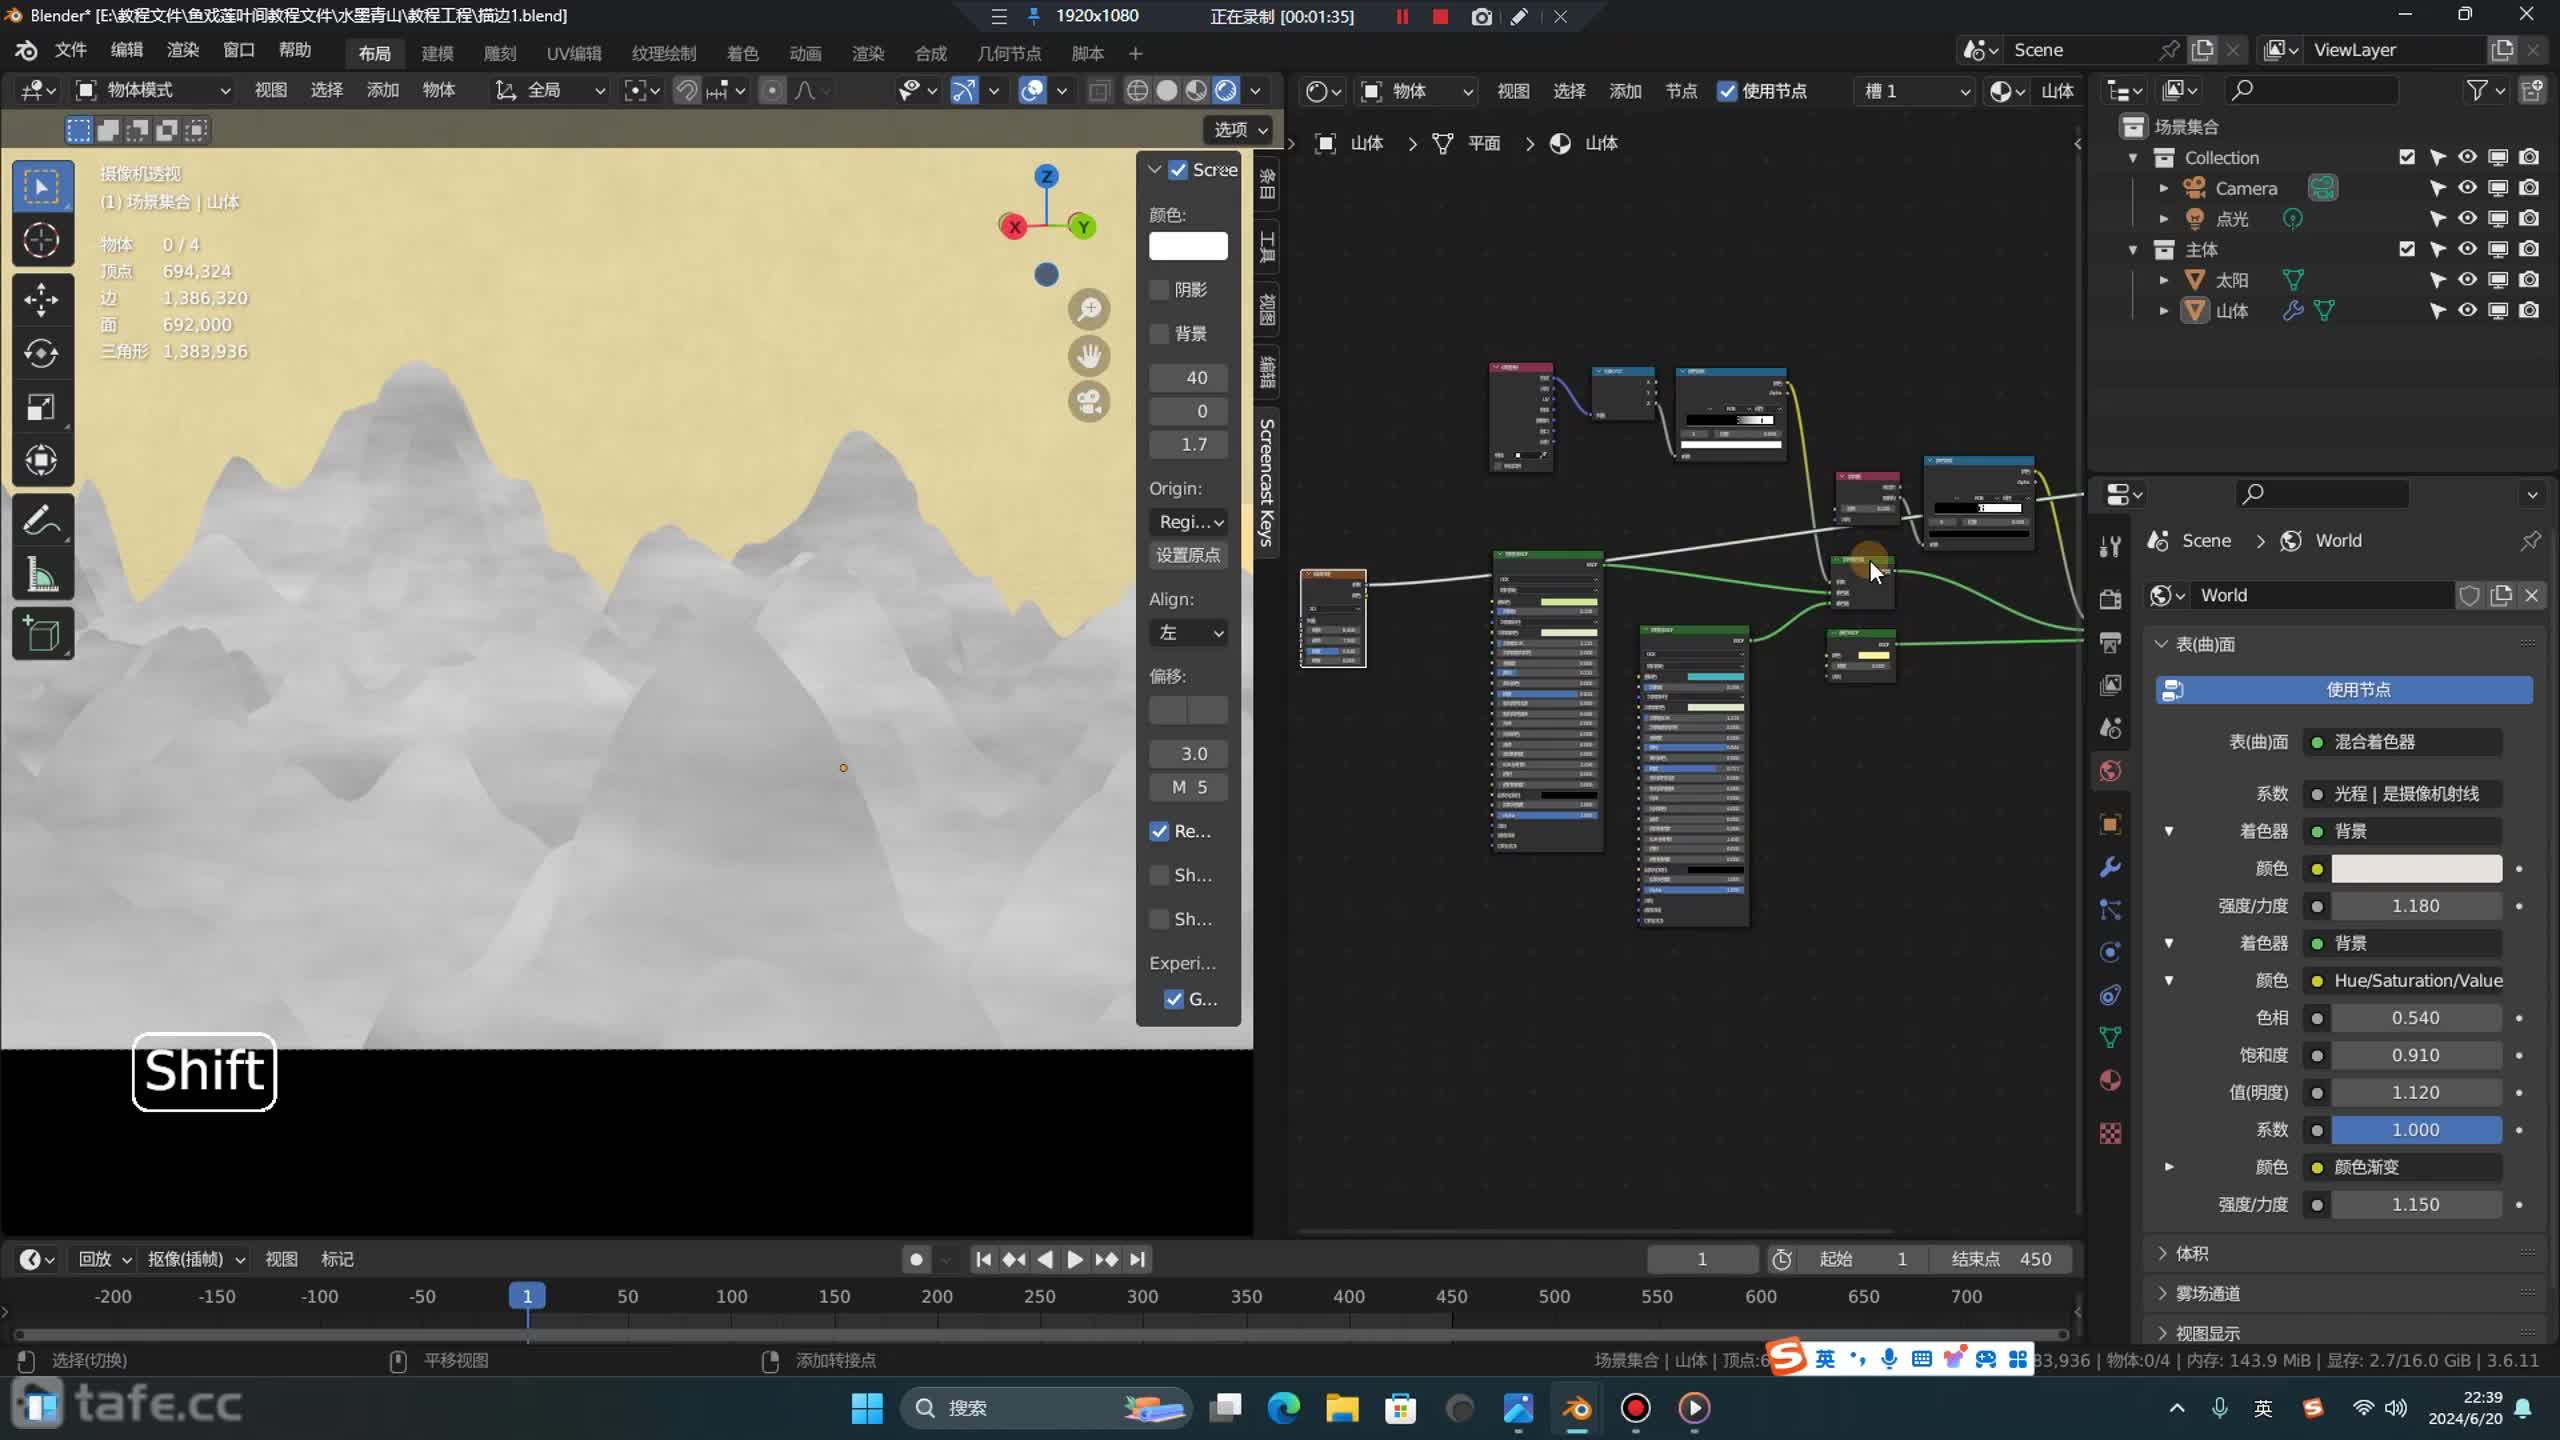
Task: Open the Screencast Keys white color swatch
Action: pos(1188,246)
